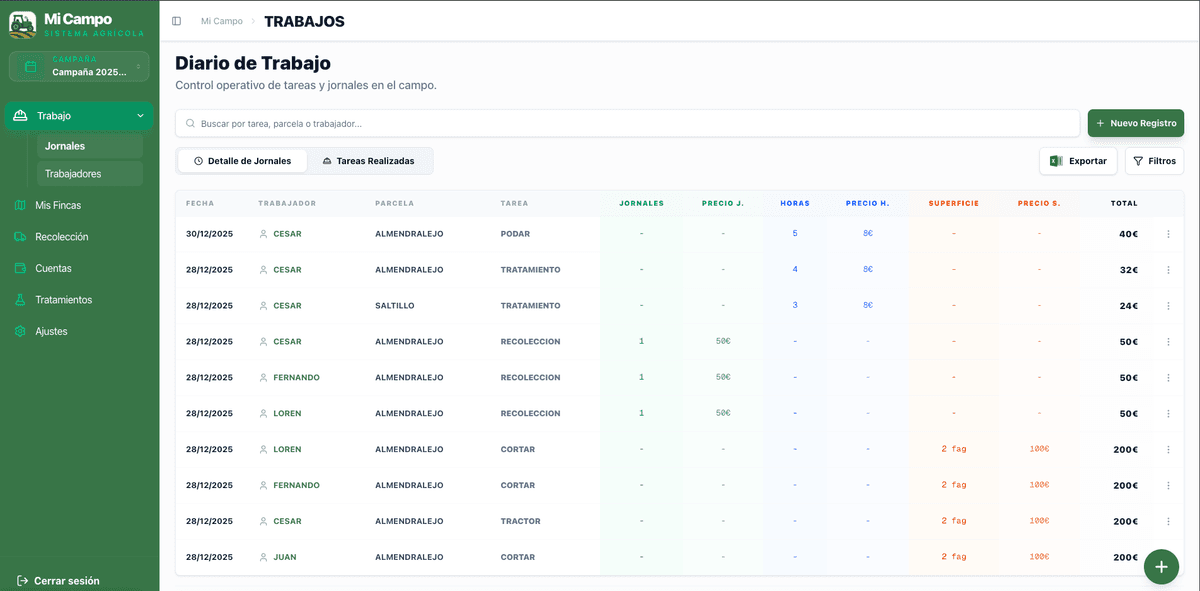Click the Mi Campo tractor logo
Viewport: 1200px width, 591px height.
pyautogui.click(x=23, y=24)
